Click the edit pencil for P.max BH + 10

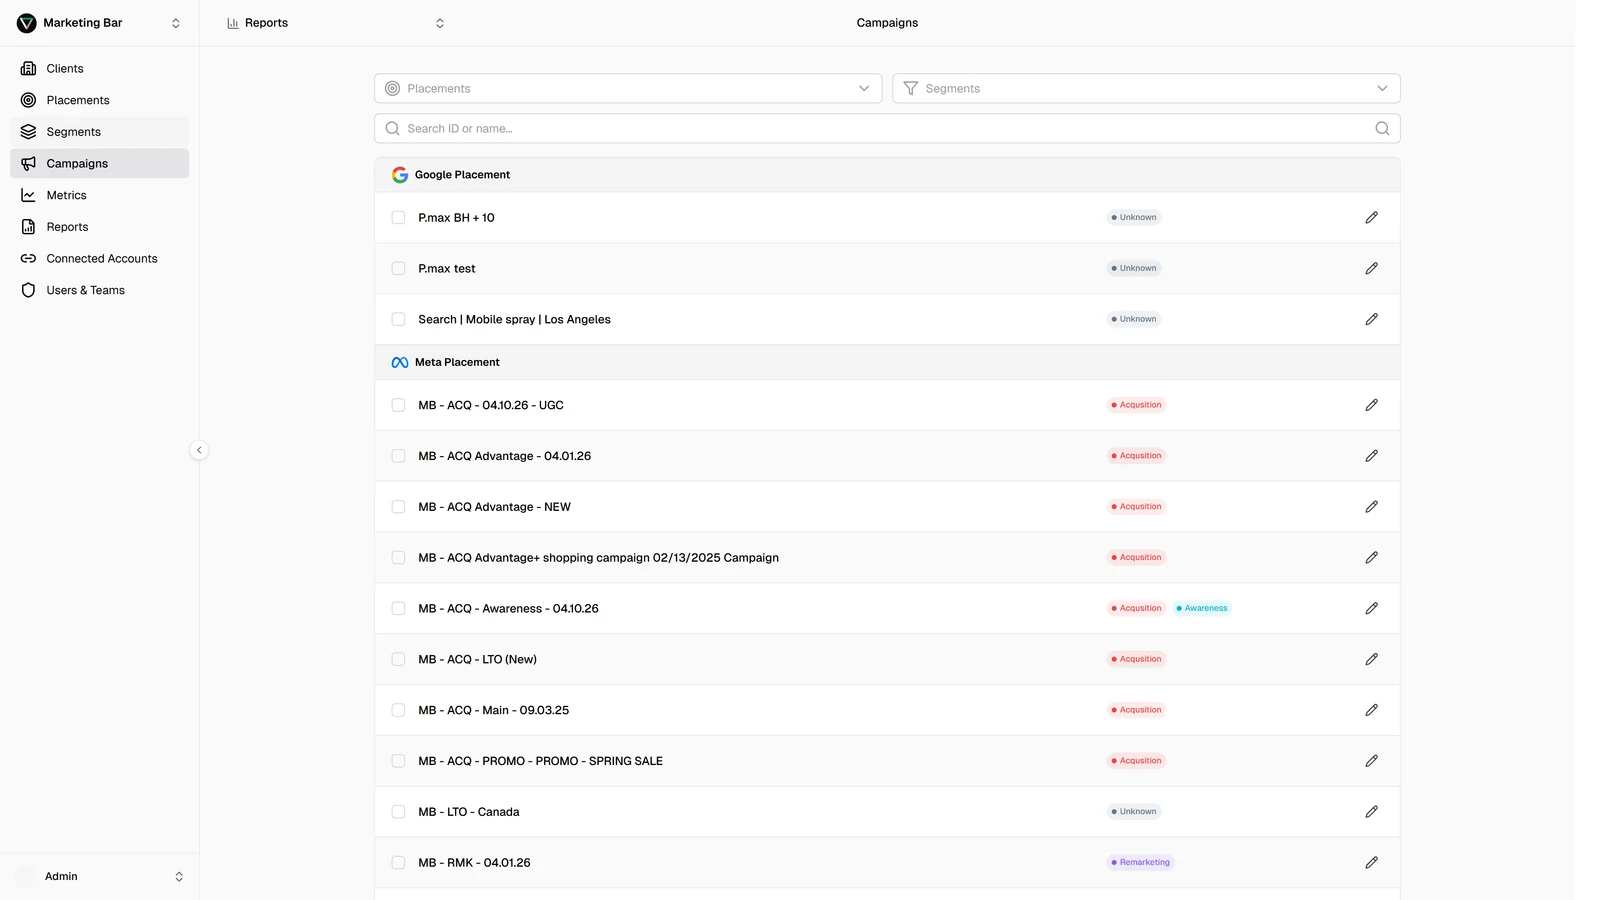(x=1371, y=217)
